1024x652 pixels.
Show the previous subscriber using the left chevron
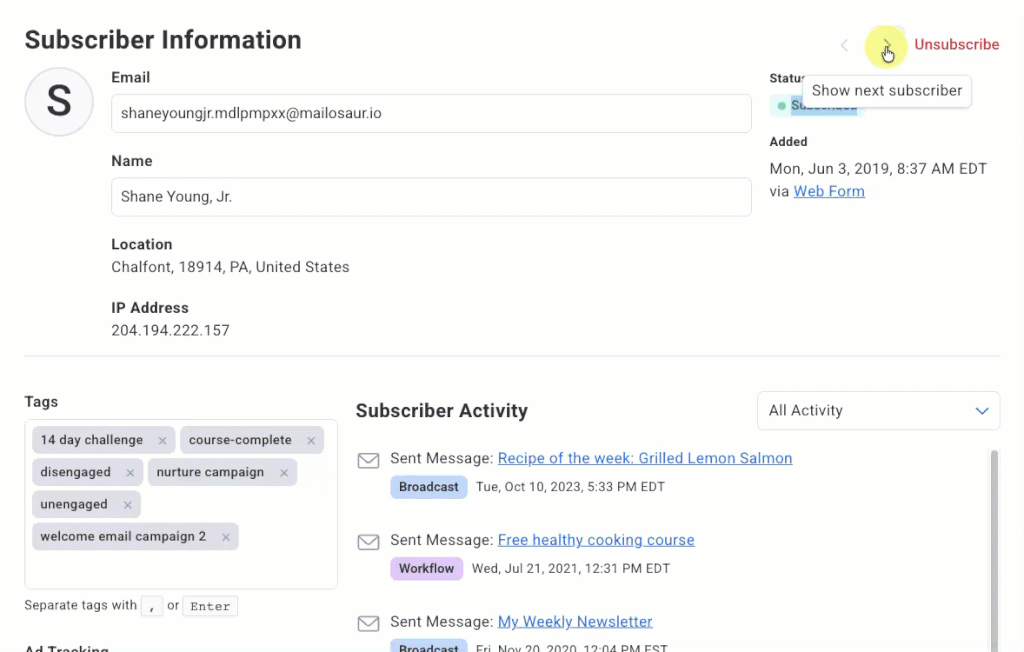(844, 45)
